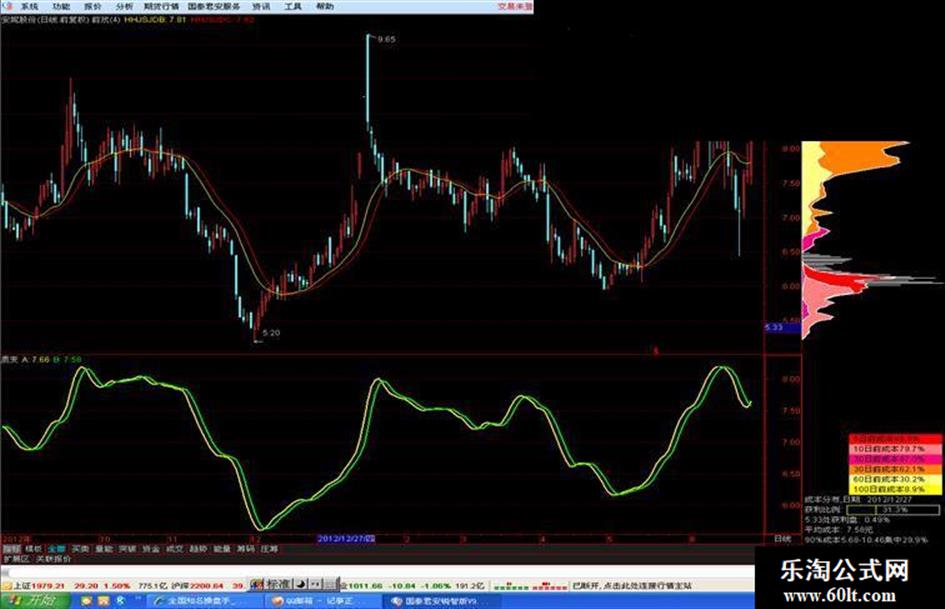Select the 成交 indicator tab
This screenshot has width=945, height=609.
point(174,549)
